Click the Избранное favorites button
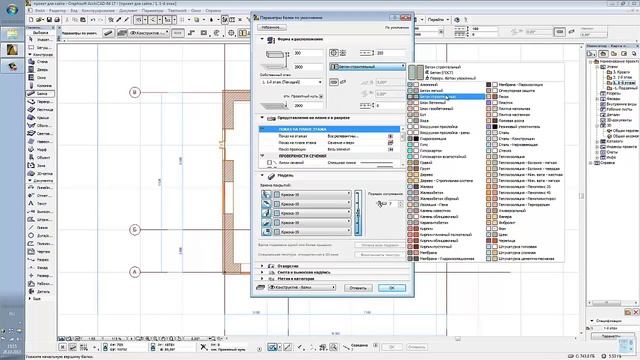Image resolution: width=640 pixels, height=360 pixels. coord(272,27)
